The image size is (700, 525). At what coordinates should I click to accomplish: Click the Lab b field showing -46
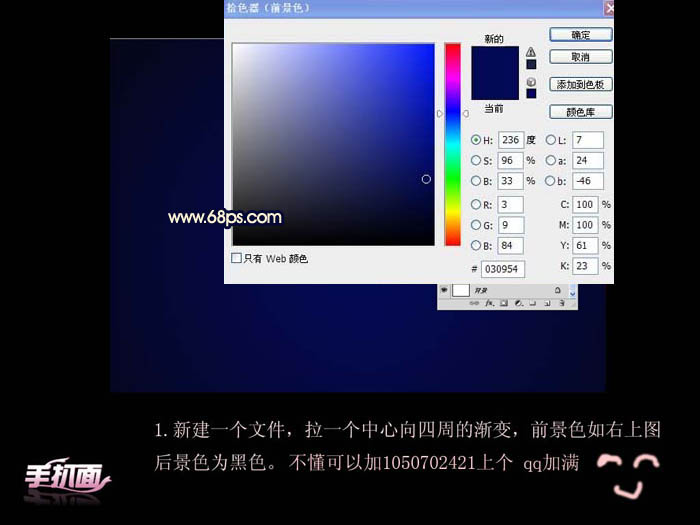click(x=588, y=181)
